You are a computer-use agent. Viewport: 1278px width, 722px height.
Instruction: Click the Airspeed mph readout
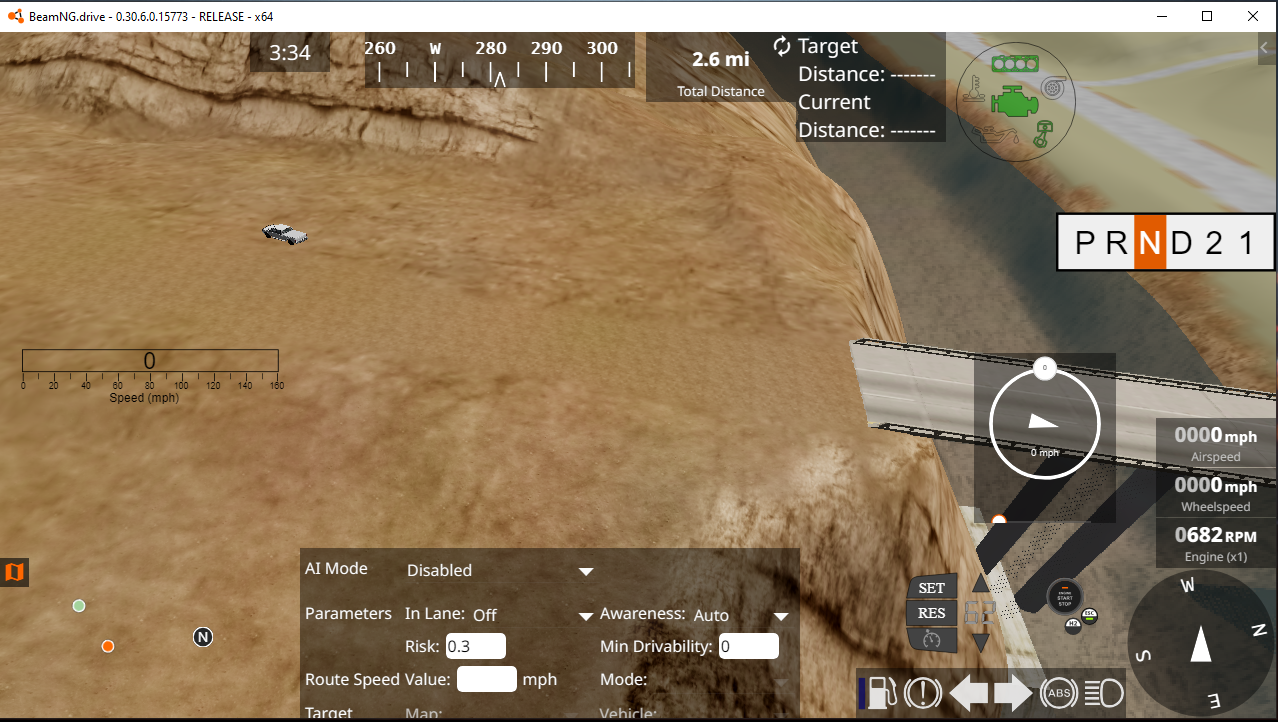pyautogui.click(x=1216, y=443)
